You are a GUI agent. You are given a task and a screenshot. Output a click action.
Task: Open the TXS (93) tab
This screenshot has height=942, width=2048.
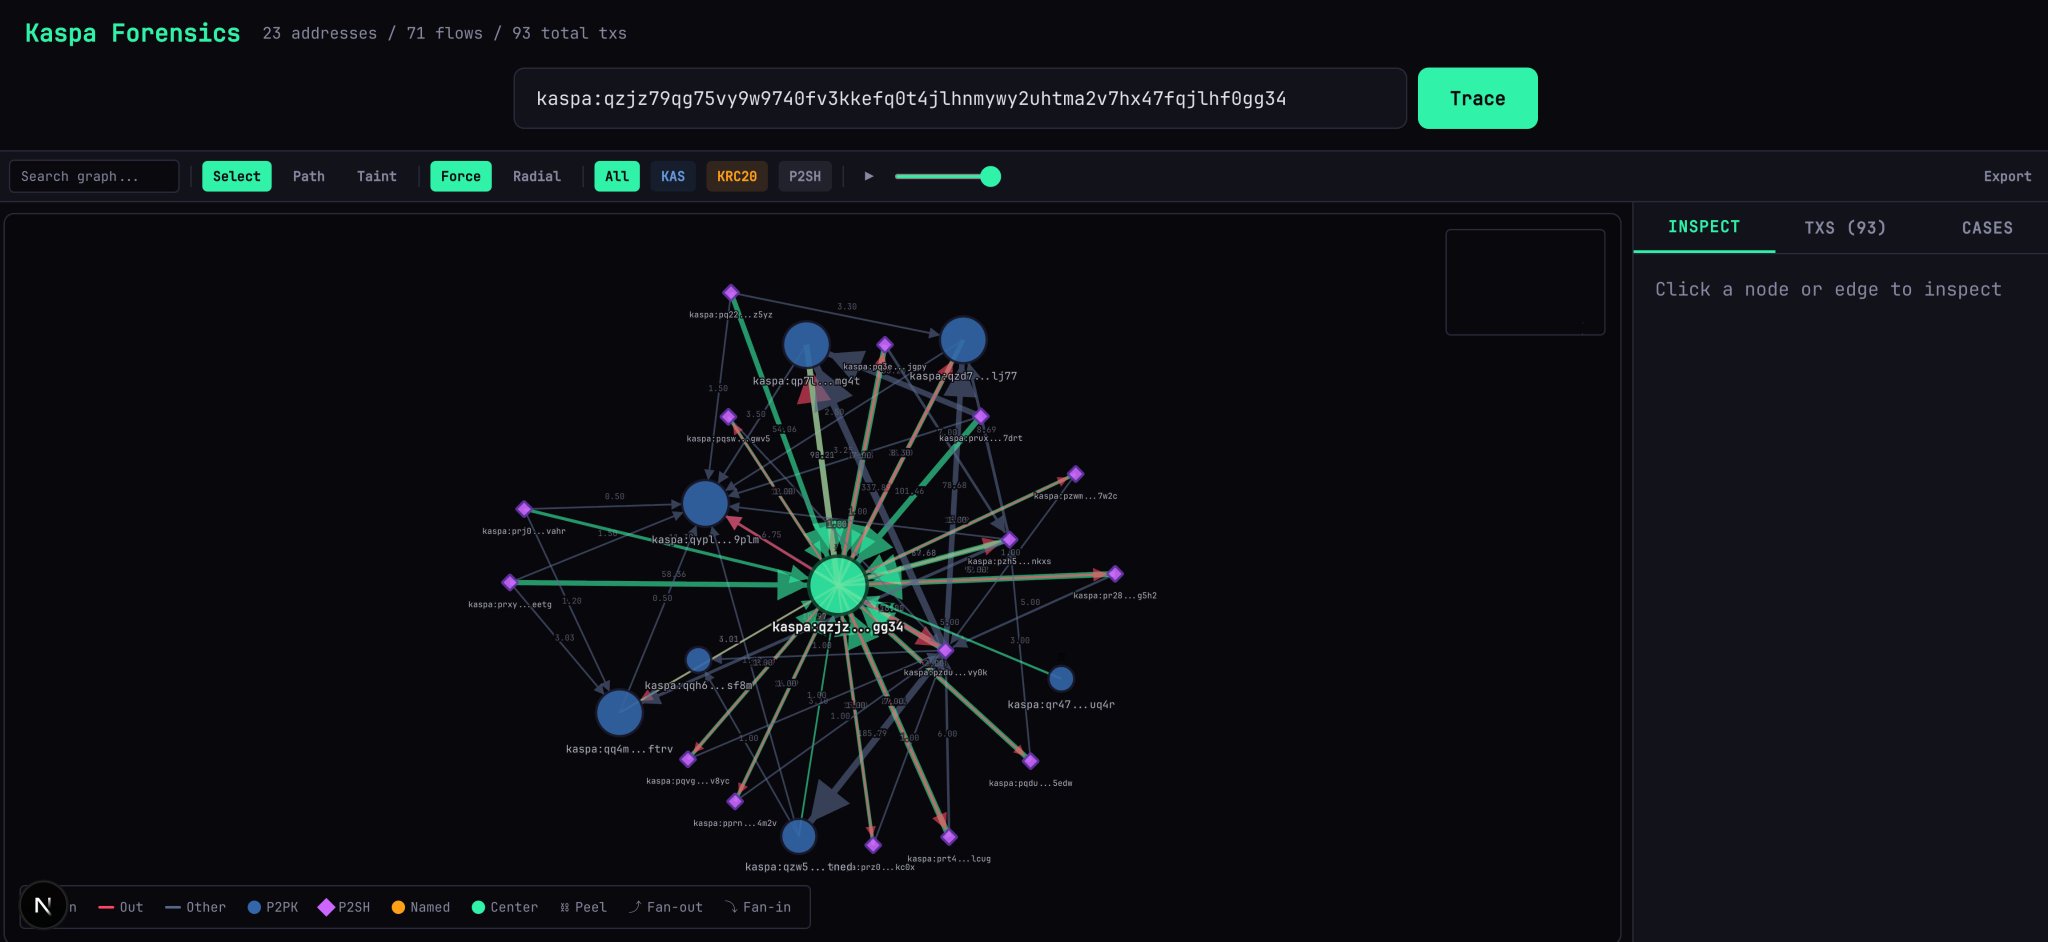coord(1844,228)
